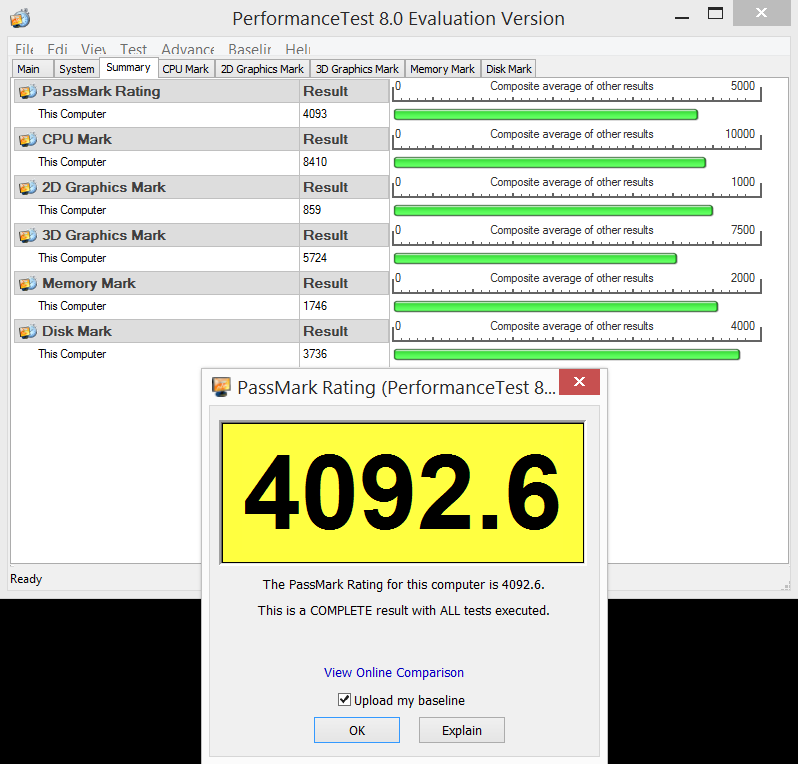
Task: Open the Help menu
Action: [298, 49]
